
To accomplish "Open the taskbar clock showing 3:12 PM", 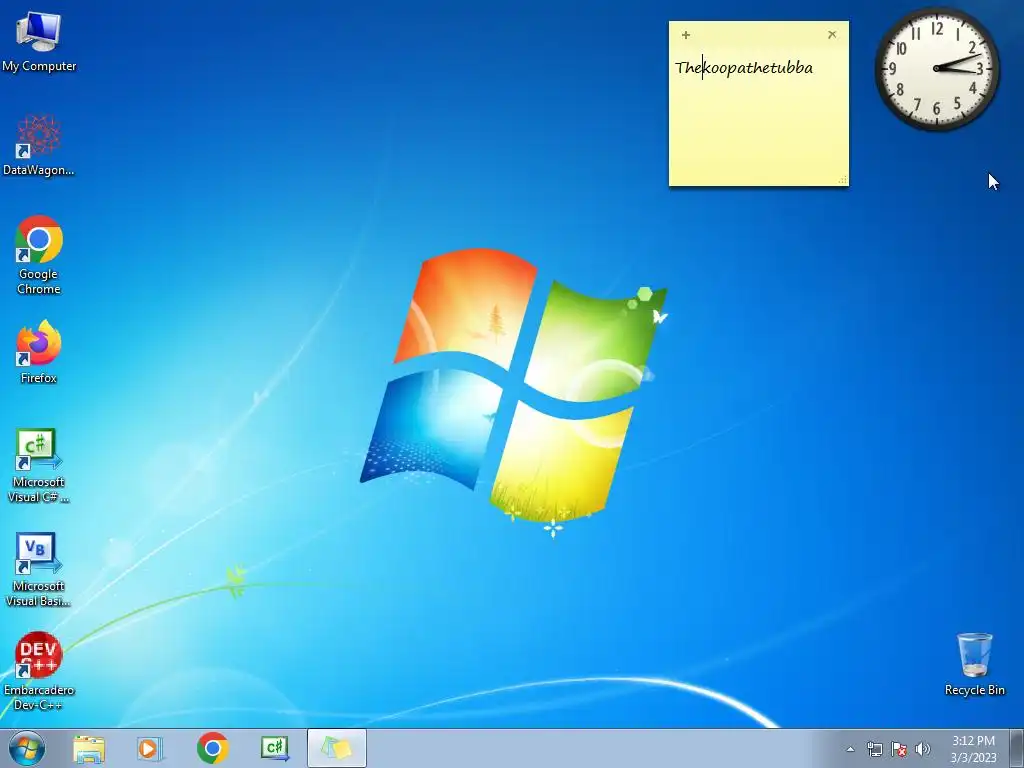I will 973,749.
